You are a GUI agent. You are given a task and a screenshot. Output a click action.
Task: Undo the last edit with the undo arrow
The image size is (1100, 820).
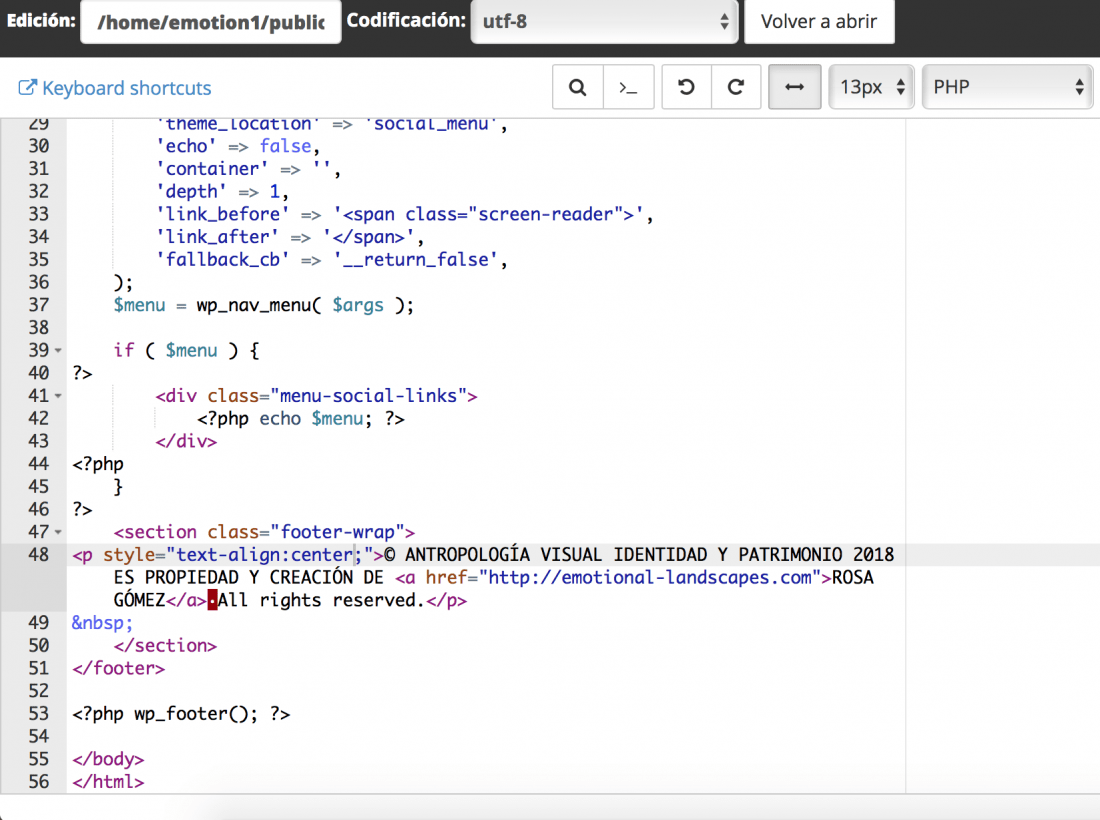click(x=686, y=87)
